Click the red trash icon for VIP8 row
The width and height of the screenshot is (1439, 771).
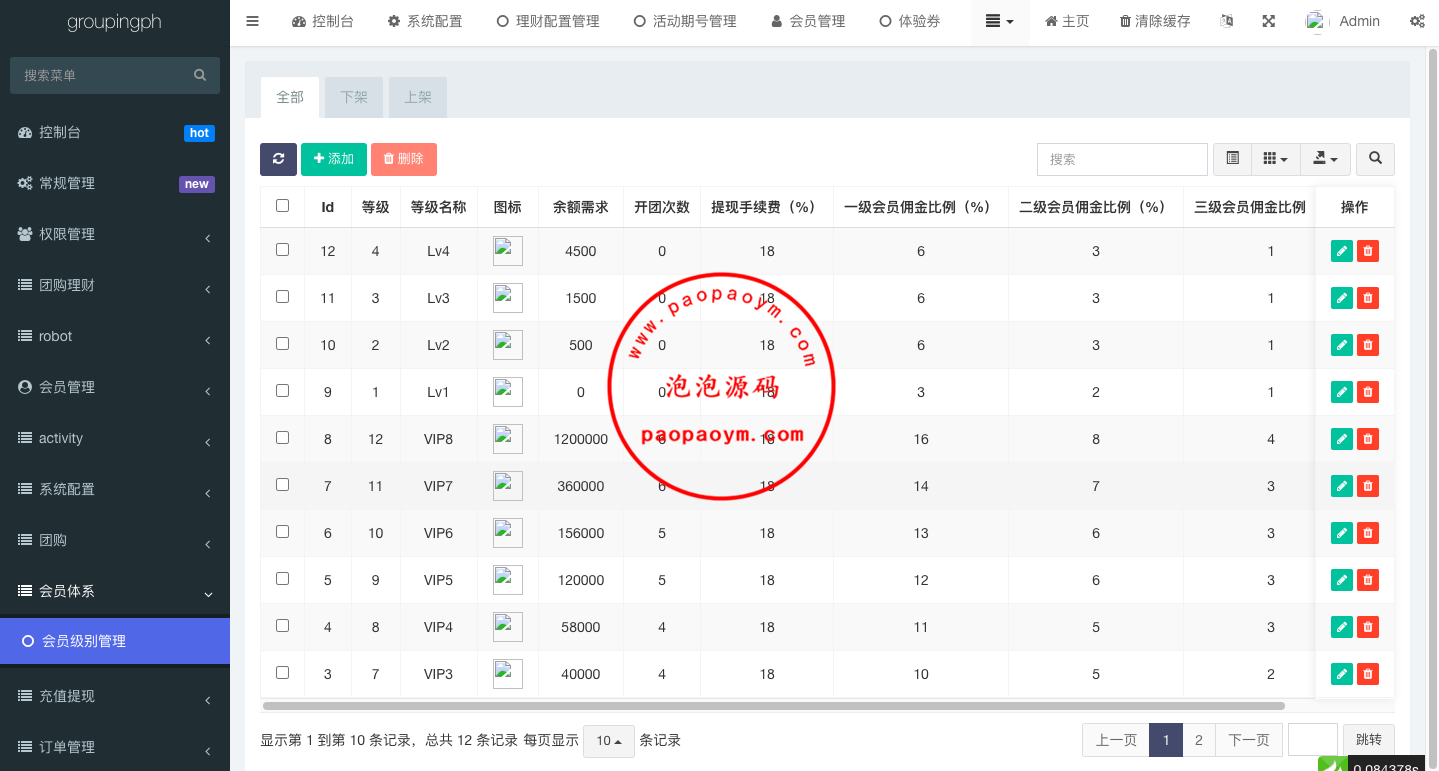coord(1368,439)
